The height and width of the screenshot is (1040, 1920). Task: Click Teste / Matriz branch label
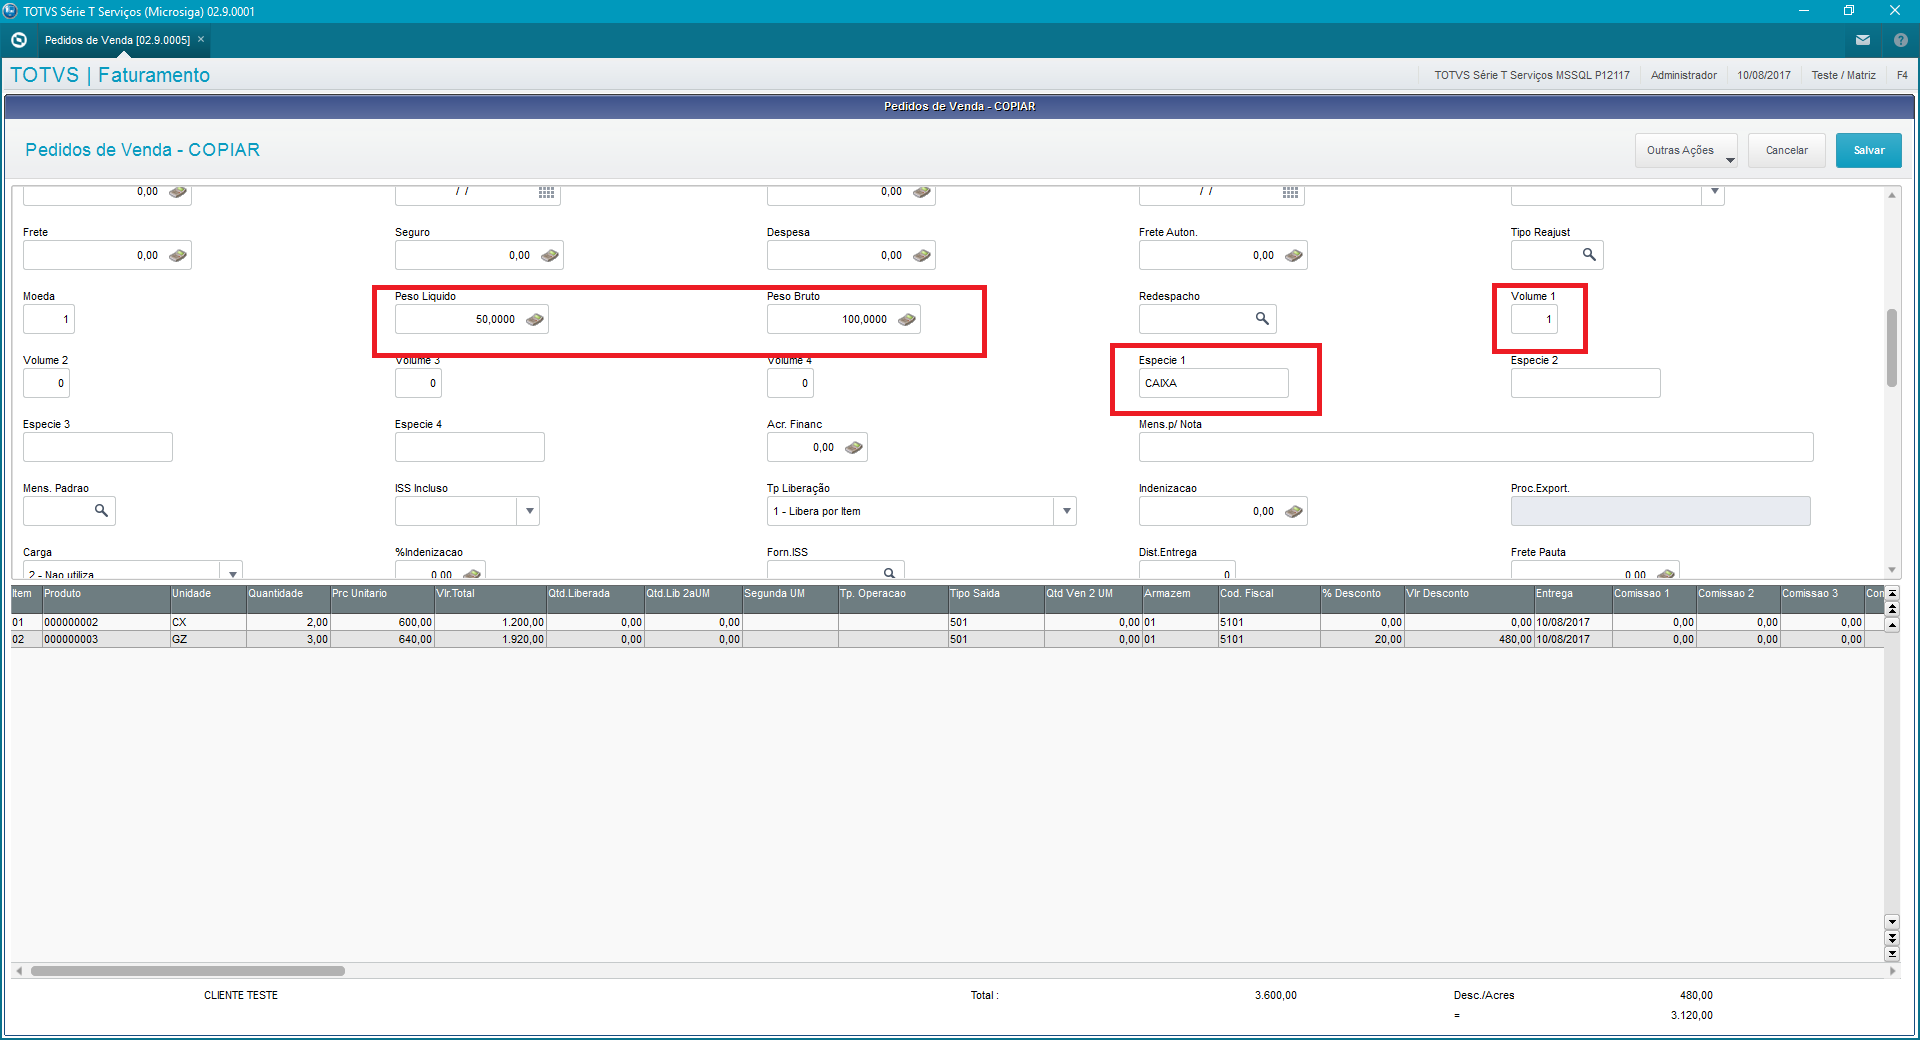coord(1843,75)
